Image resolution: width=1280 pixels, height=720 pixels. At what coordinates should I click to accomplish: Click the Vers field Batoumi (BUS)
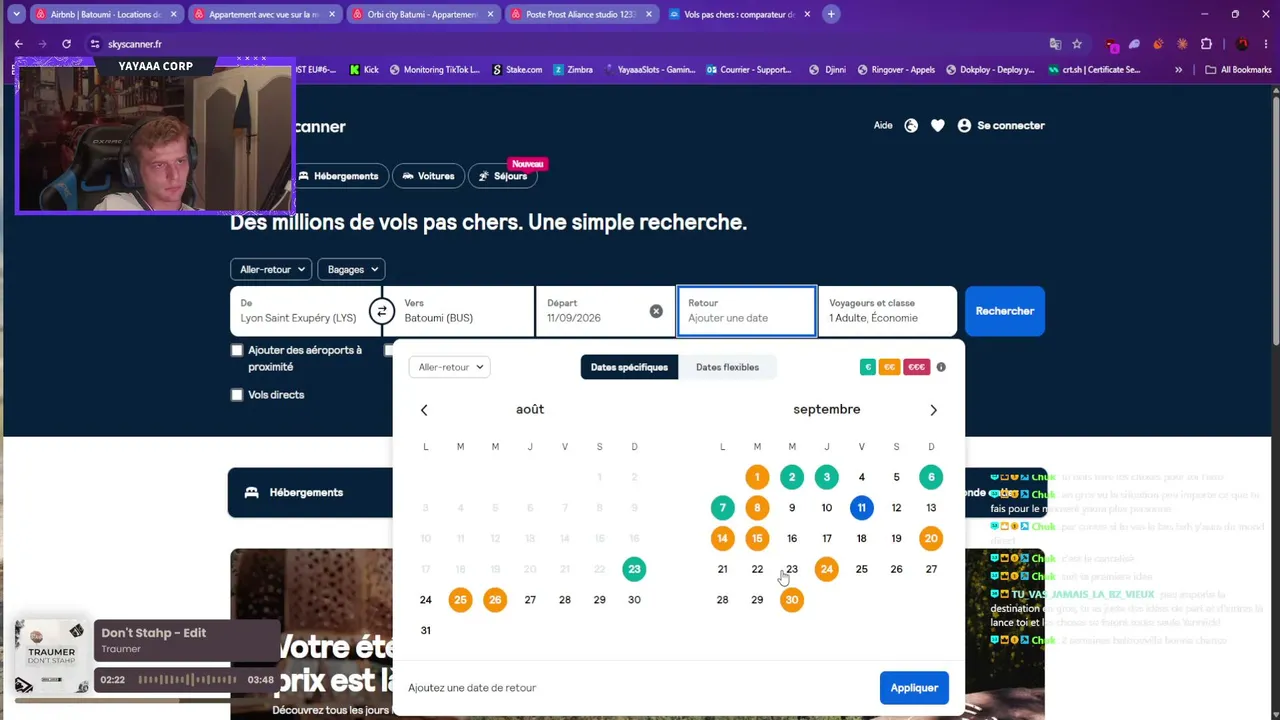pyautogui.click(x=458, y=311)
